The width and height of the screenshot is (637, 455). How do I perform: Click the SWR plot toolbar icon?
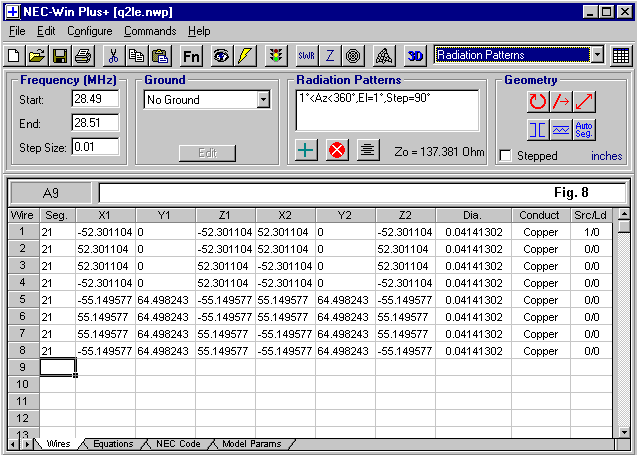(307, 55)
